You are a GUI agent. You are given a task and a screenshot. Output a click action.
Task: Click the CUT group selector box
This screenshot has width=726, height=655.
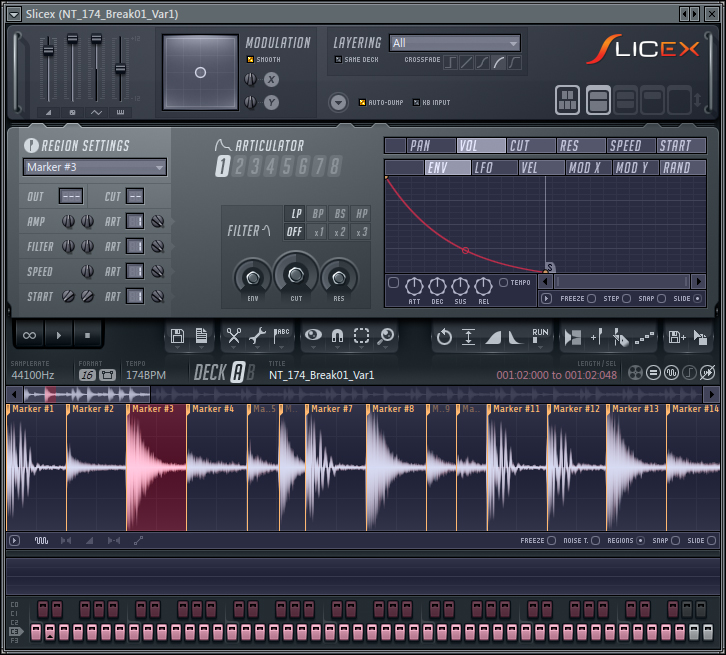(135, 196)
